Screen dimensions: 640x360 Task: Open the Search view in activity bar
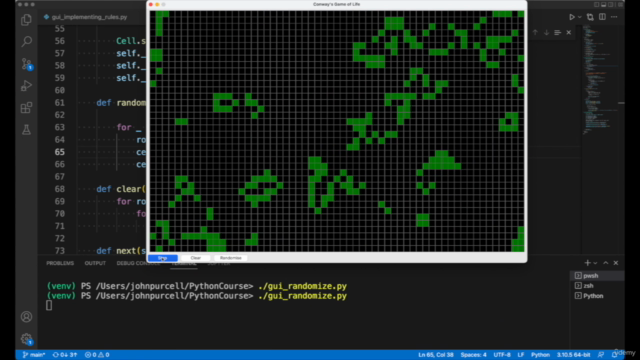point(27,41)
